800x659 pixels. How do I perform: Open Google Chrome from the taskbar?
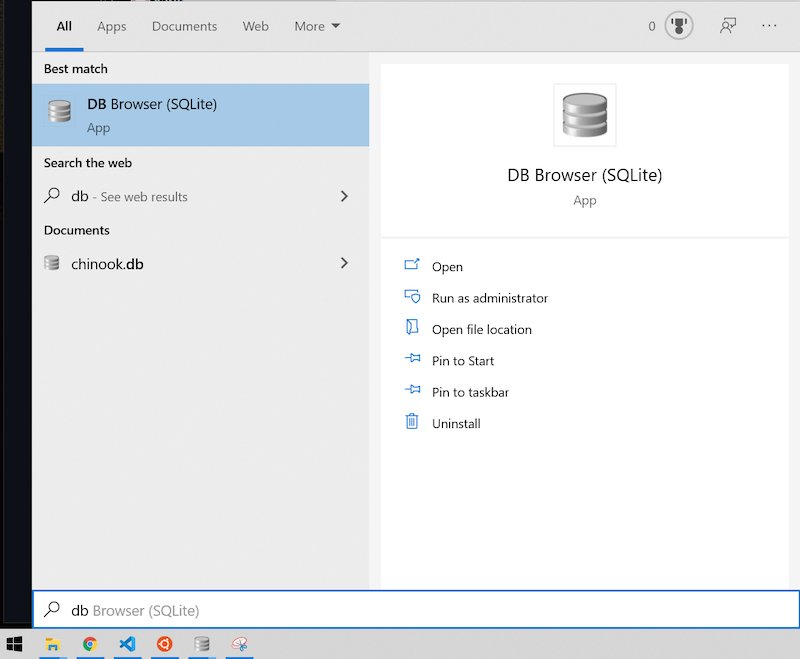coord(90,645)
